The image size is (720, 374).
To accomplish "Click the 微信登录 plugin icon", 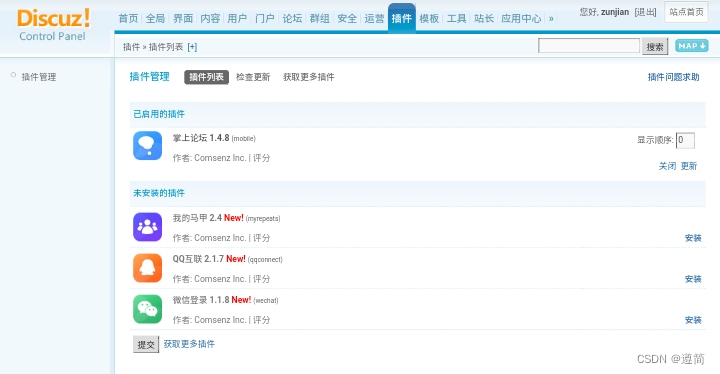I will [x=147, y=309].
